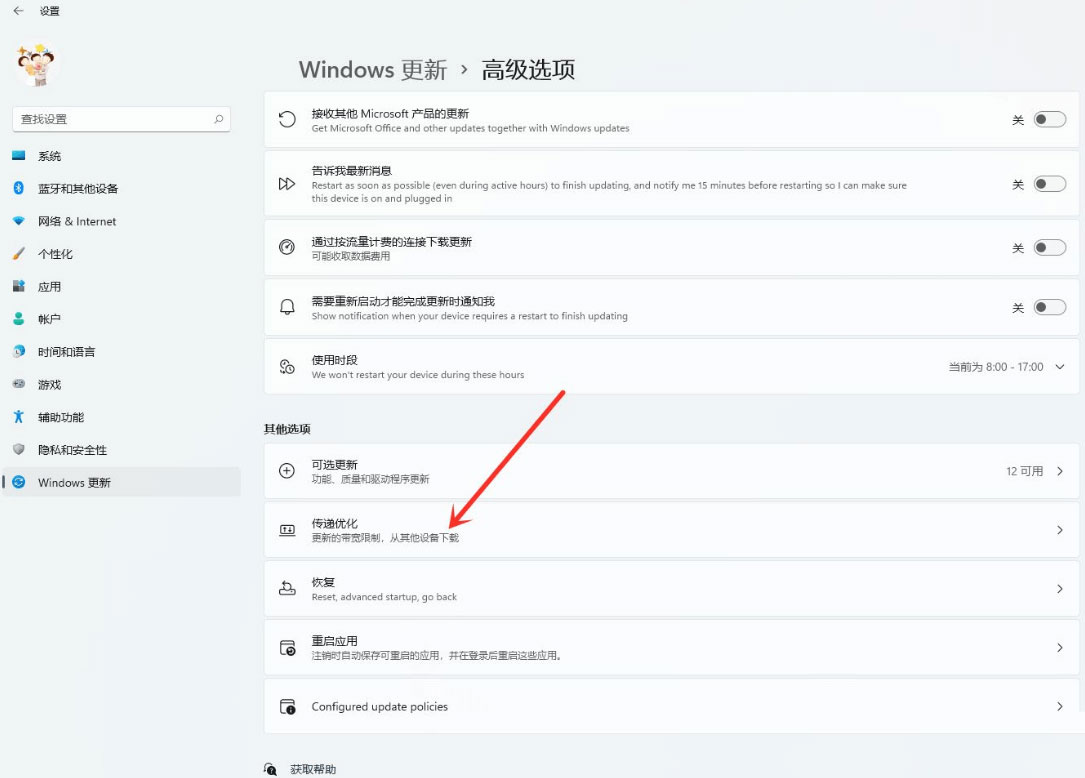
Task: Open 重启应用 via its right chevron
Action: pos(1059,648)
